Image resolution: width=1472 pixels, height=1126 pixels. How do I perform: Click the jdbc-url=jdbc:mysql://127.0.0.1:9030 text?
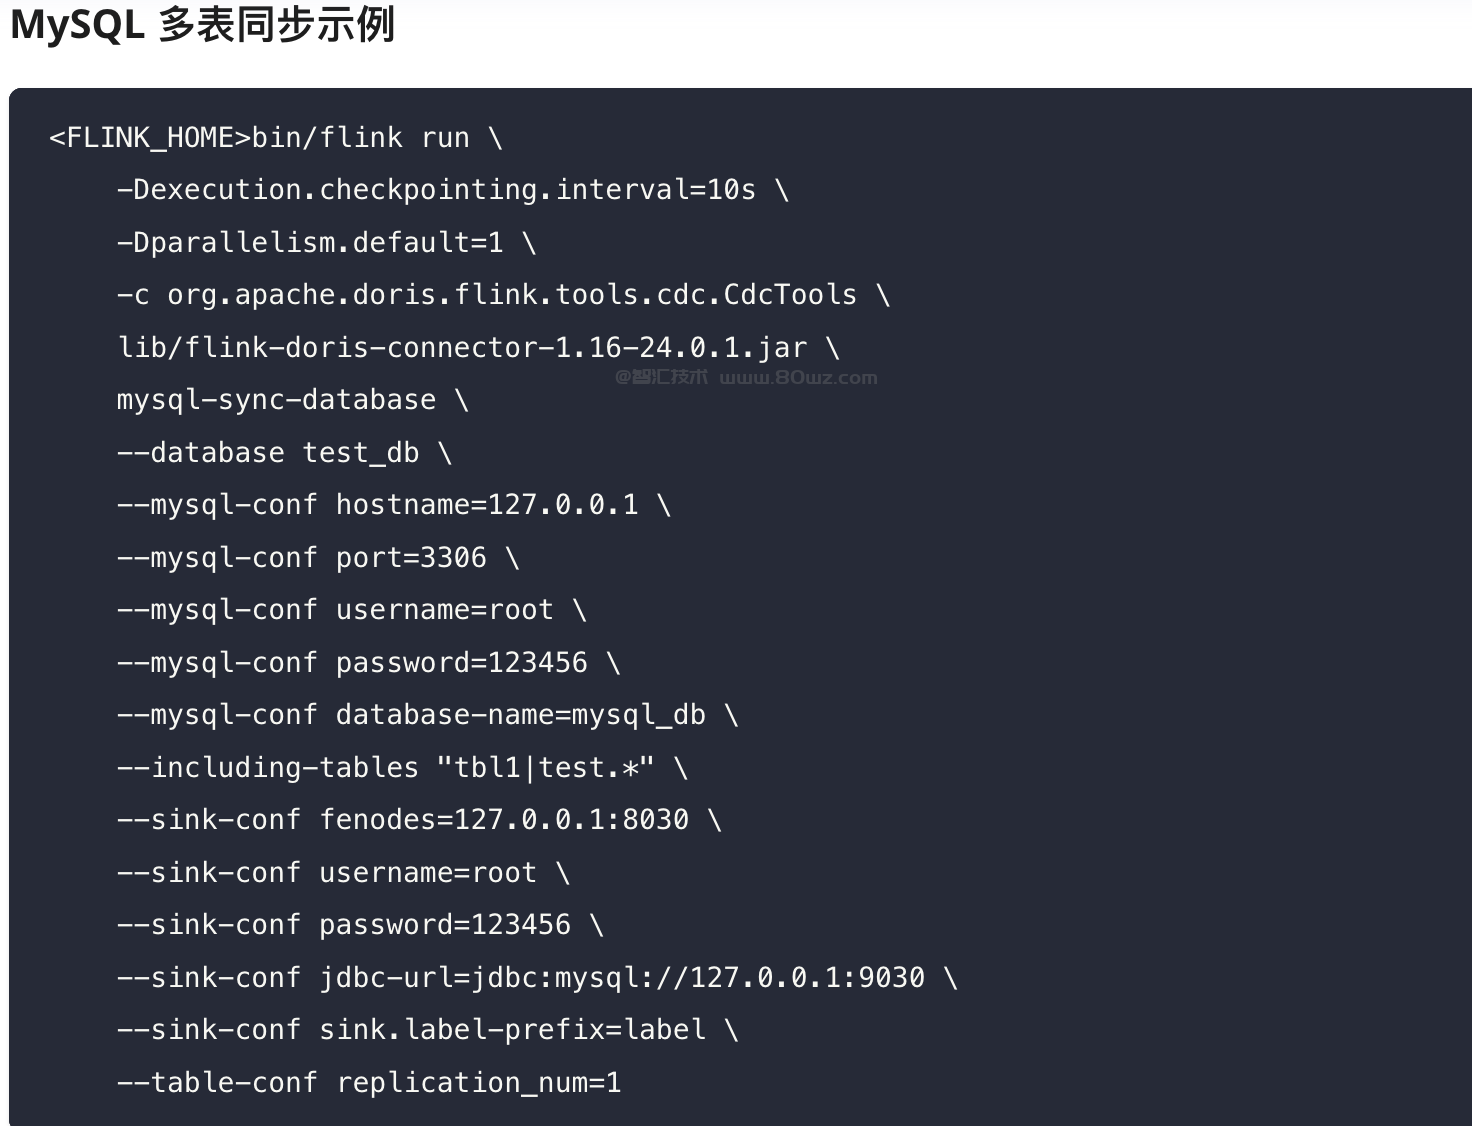tap(621, 977)
